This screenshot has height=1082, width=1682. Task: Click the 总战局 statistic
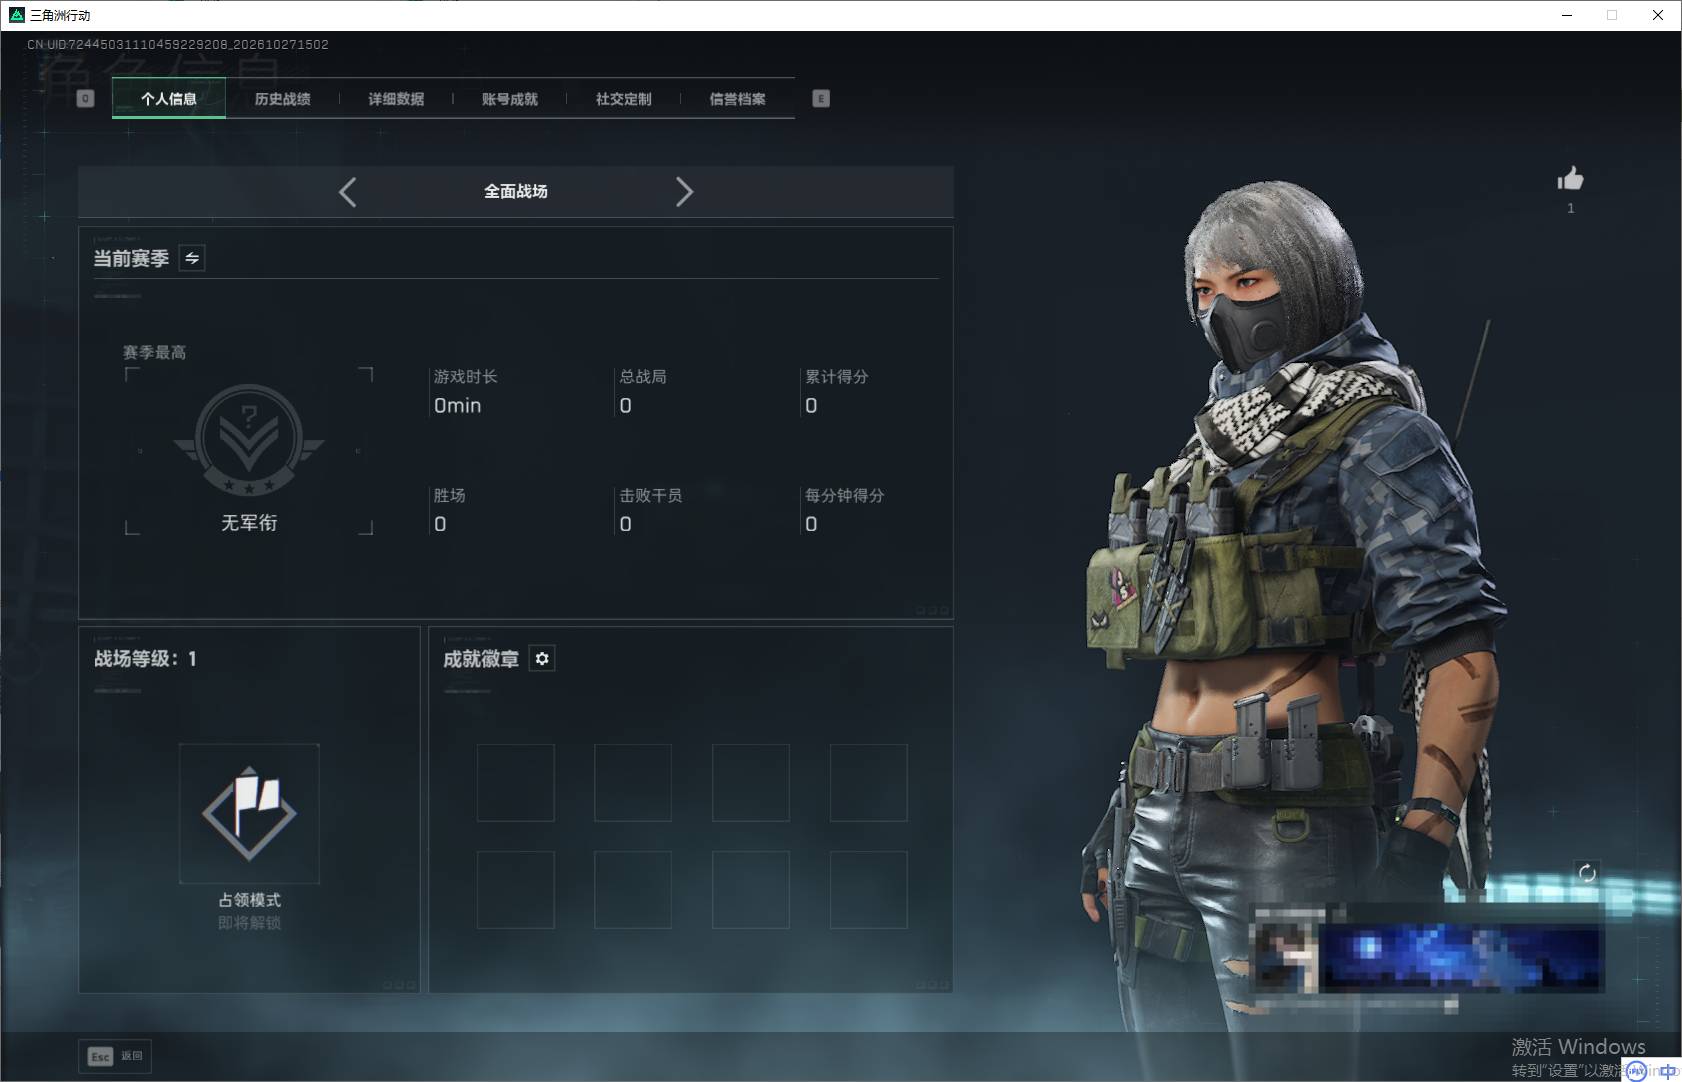[x=643, y=393]
